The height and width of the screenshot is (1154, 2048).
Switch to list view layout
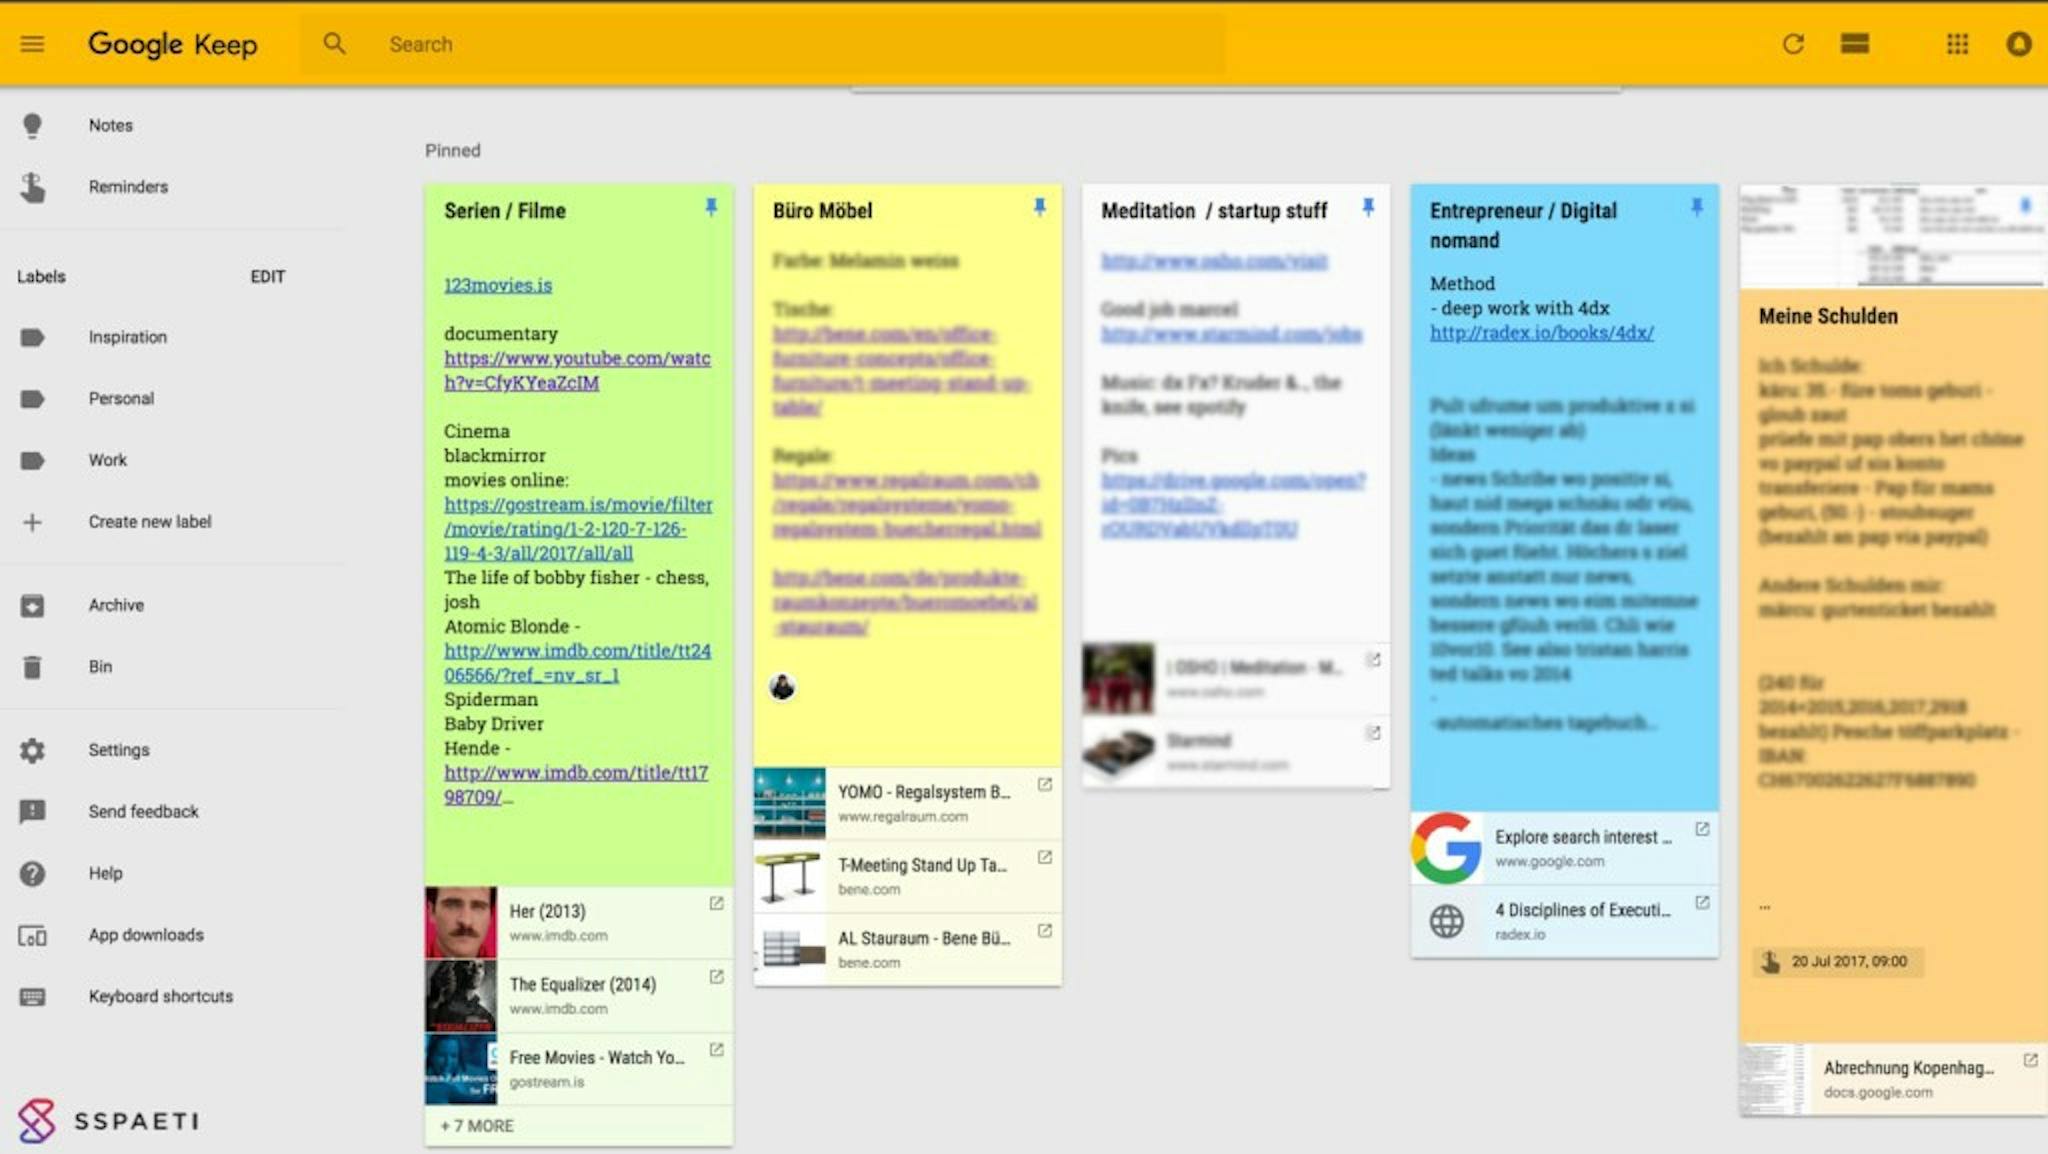[x=1855, y=44]
